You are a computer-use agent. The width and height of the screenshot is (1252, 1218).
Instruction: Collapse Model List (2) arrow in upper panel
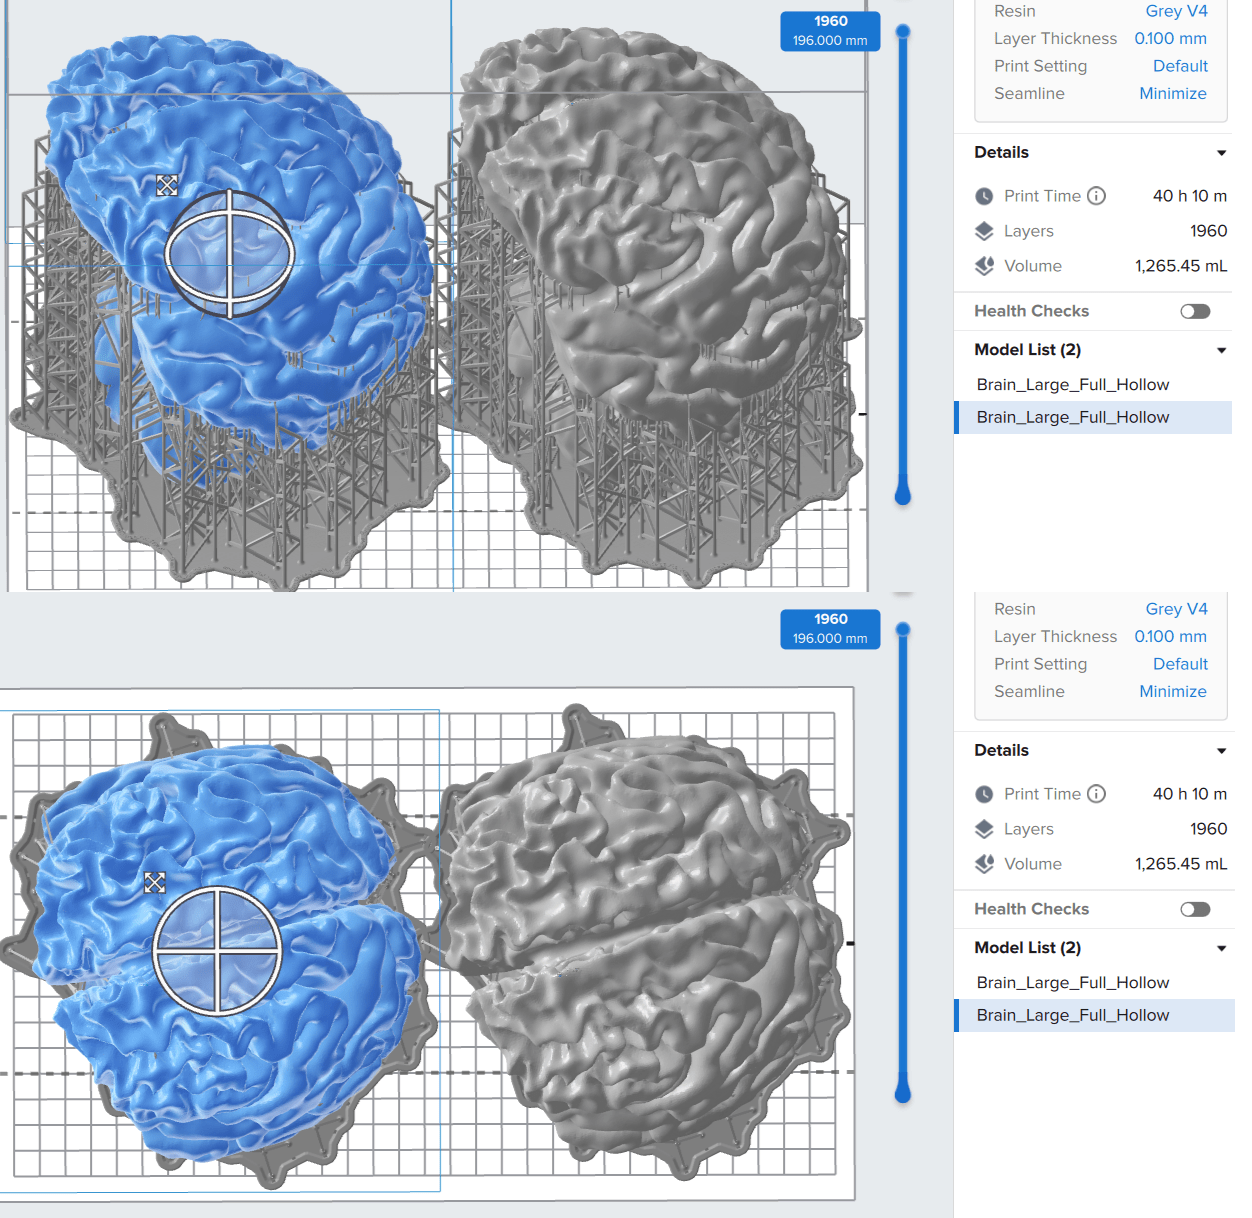tap(1221, 350)
